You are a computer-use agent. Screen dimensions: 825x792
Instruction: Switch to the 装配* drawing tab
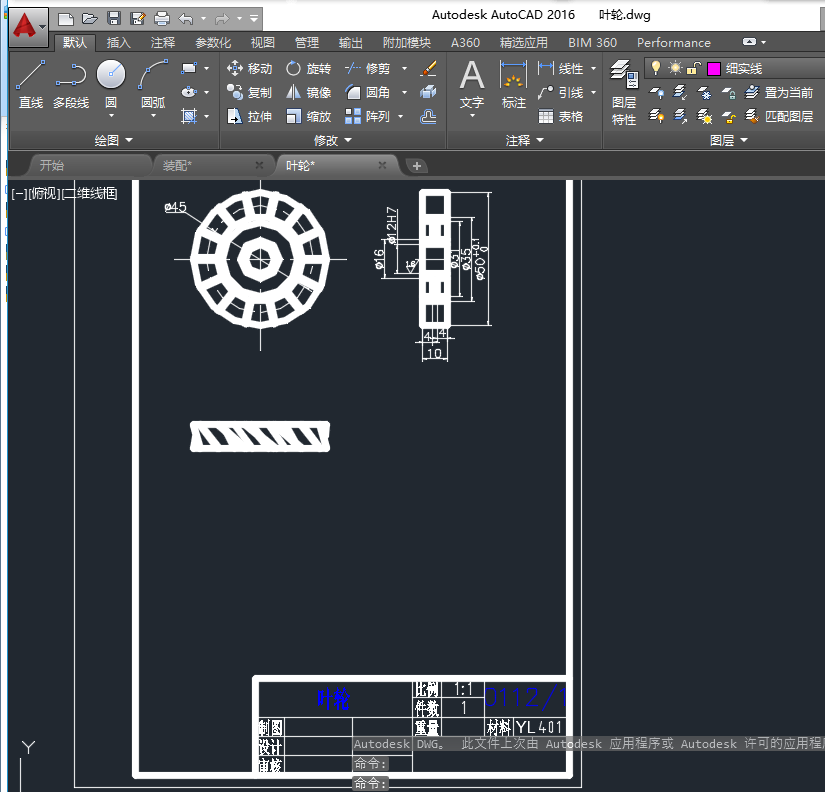[177, 165]
